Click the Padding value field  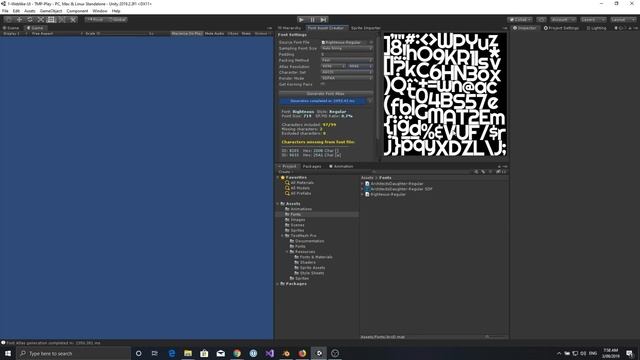click(x=347, y=54)
